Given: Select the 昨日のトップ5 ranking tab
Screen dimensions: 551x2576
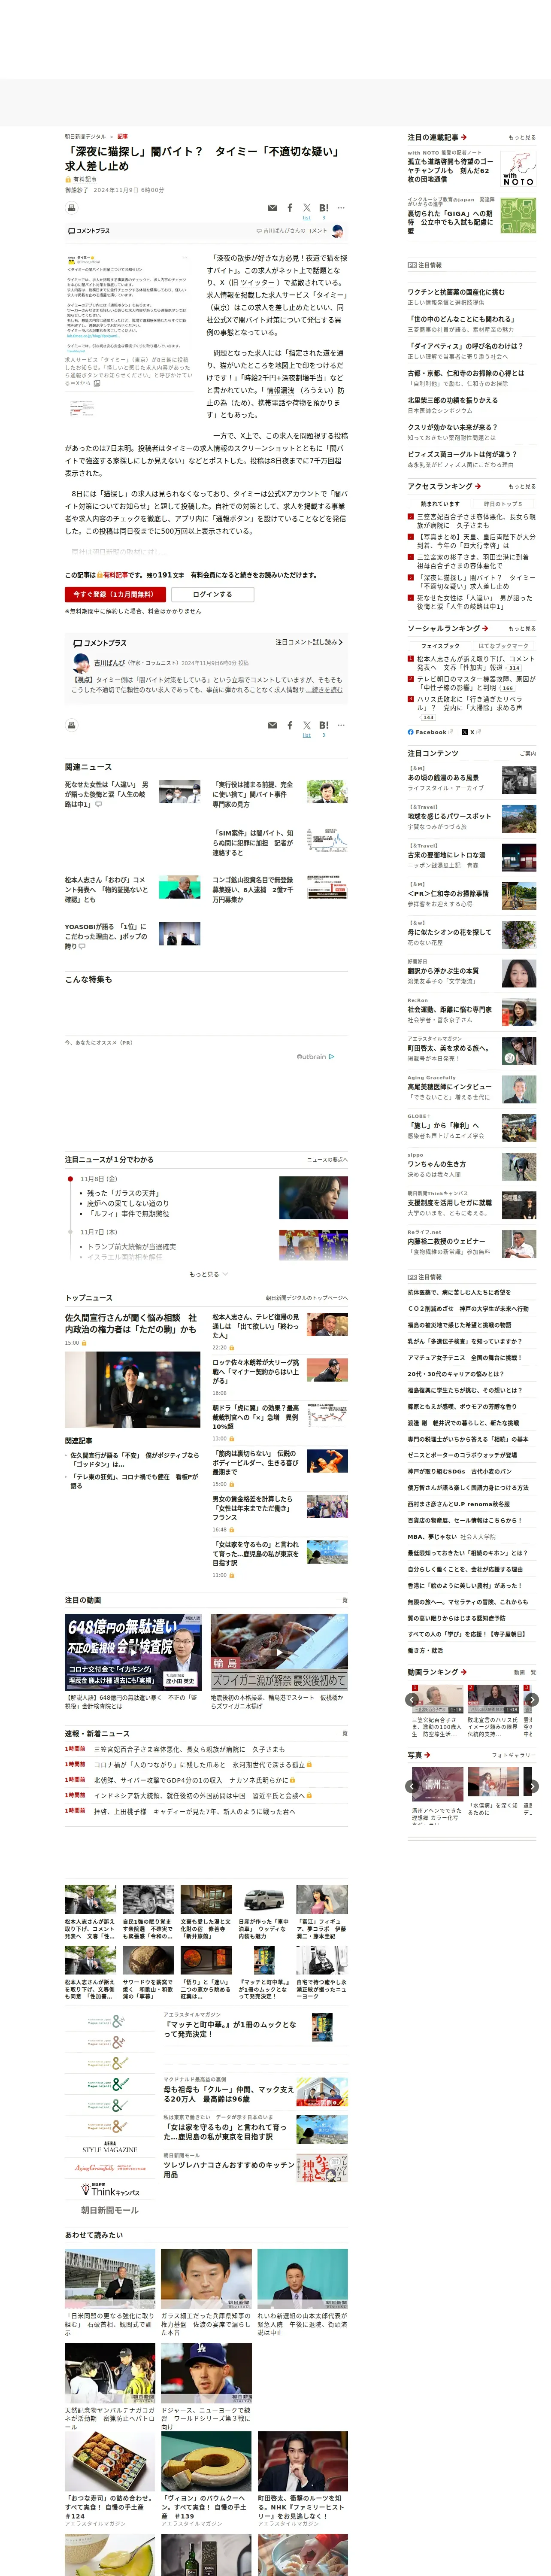Looking at the screenshot, I should coord(503,503).
